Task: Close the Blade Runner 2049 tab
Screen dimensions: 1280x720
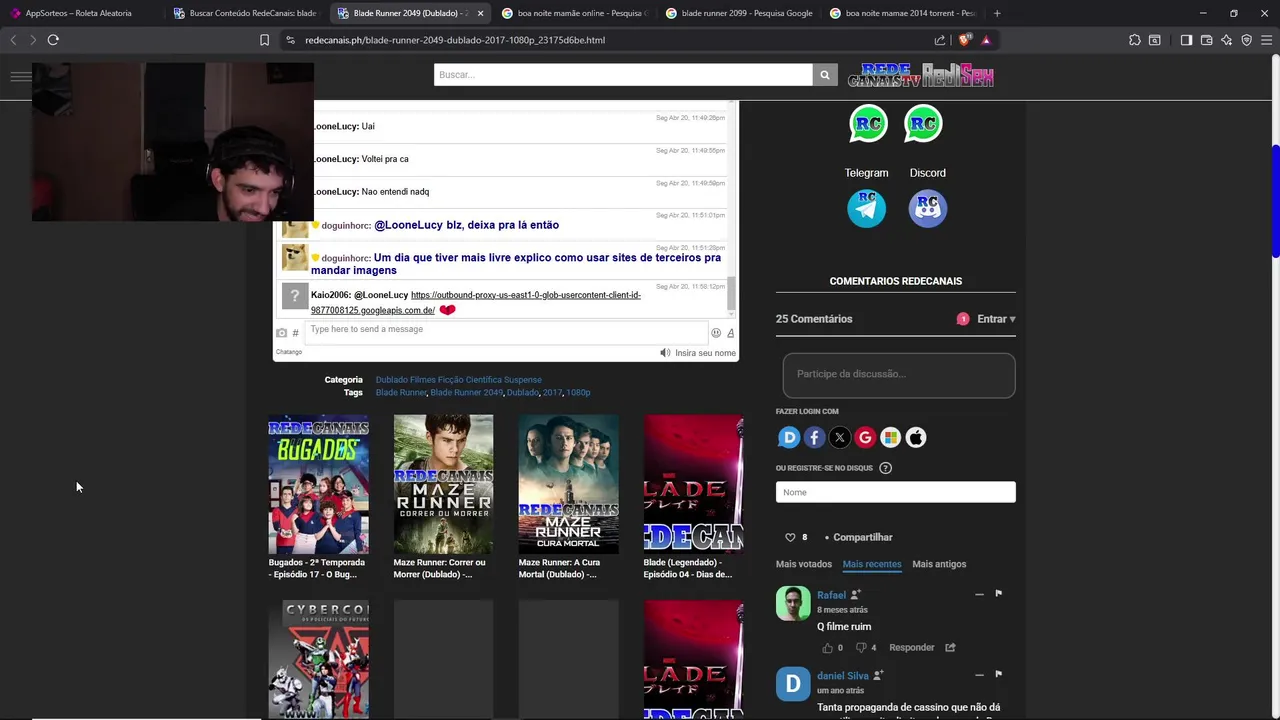Action: tap(480, 13)
